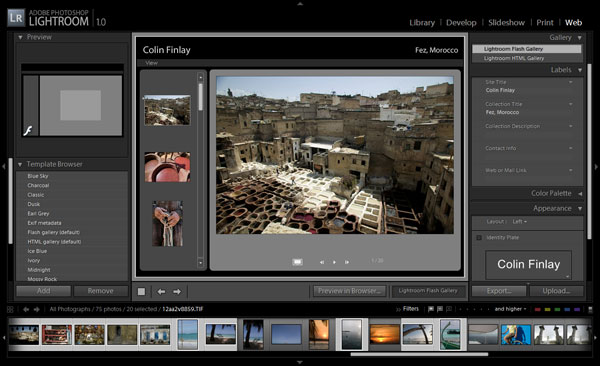600x366 pixels.
Task: Toggle the blue color label filter
Action: [x=567, y=309]
